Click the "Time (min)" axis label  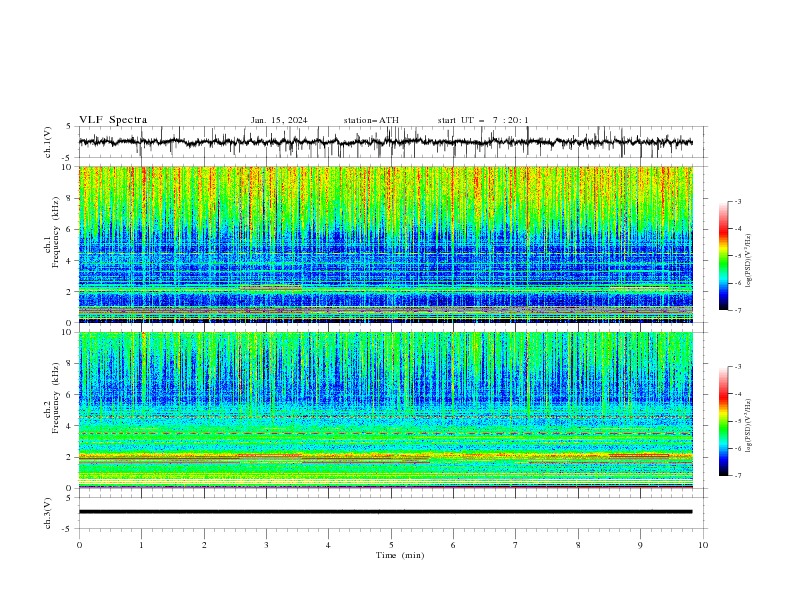[400, 555]
